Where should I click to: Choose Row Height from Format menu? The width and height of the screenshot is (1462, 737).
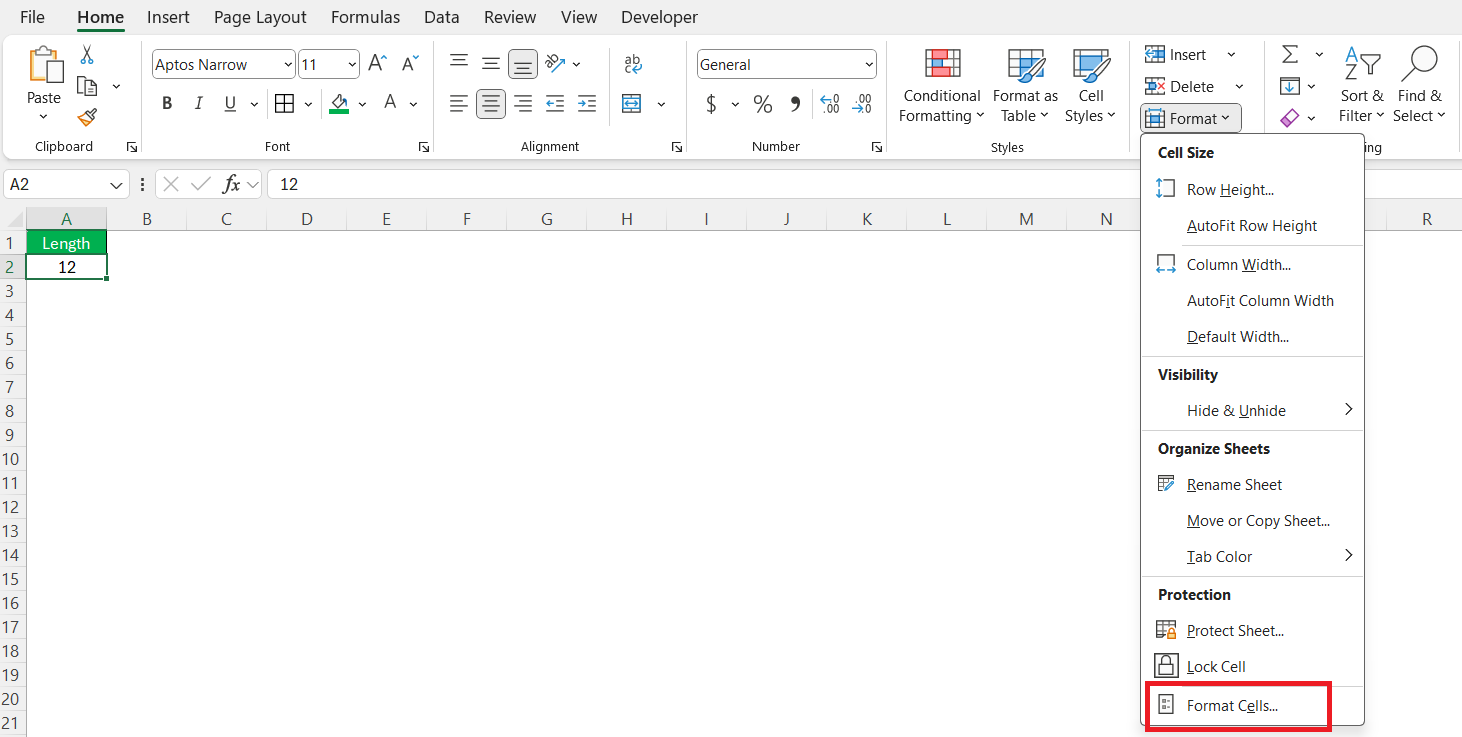point(1253,189)
